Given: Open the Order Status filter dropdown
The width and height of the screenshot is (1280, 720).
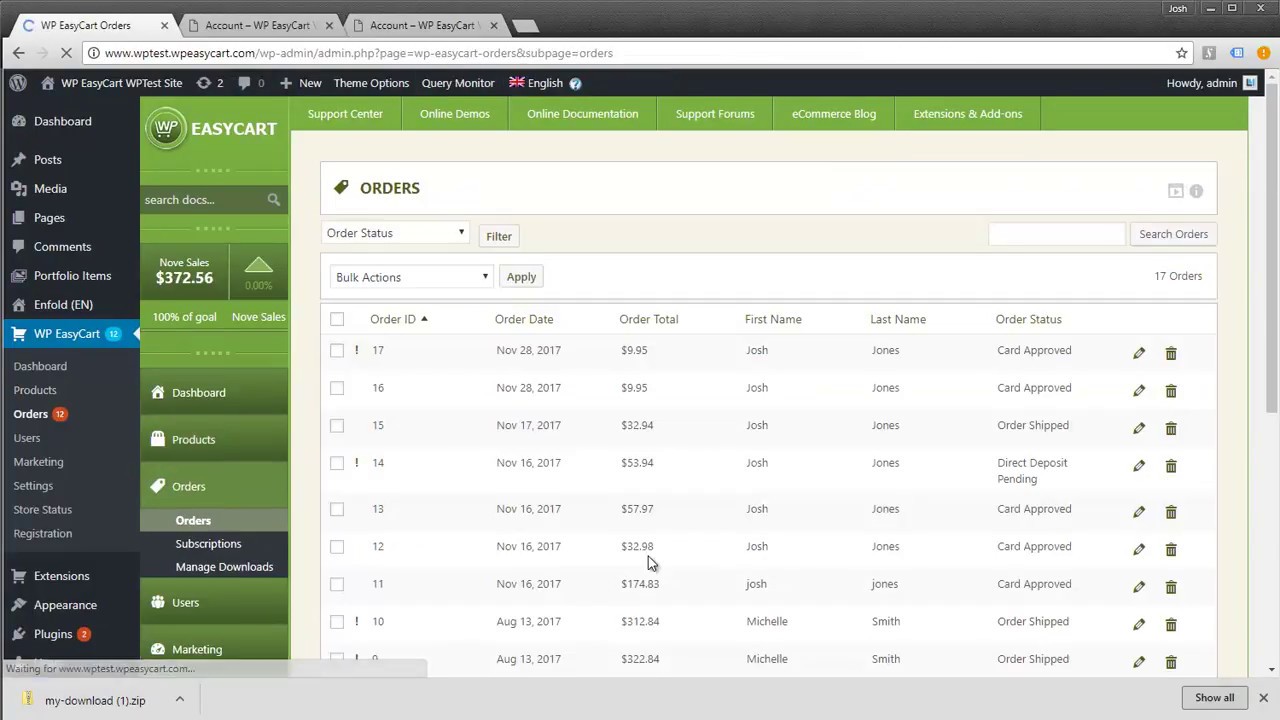Looking at the screenshot, I should (396, 233).
